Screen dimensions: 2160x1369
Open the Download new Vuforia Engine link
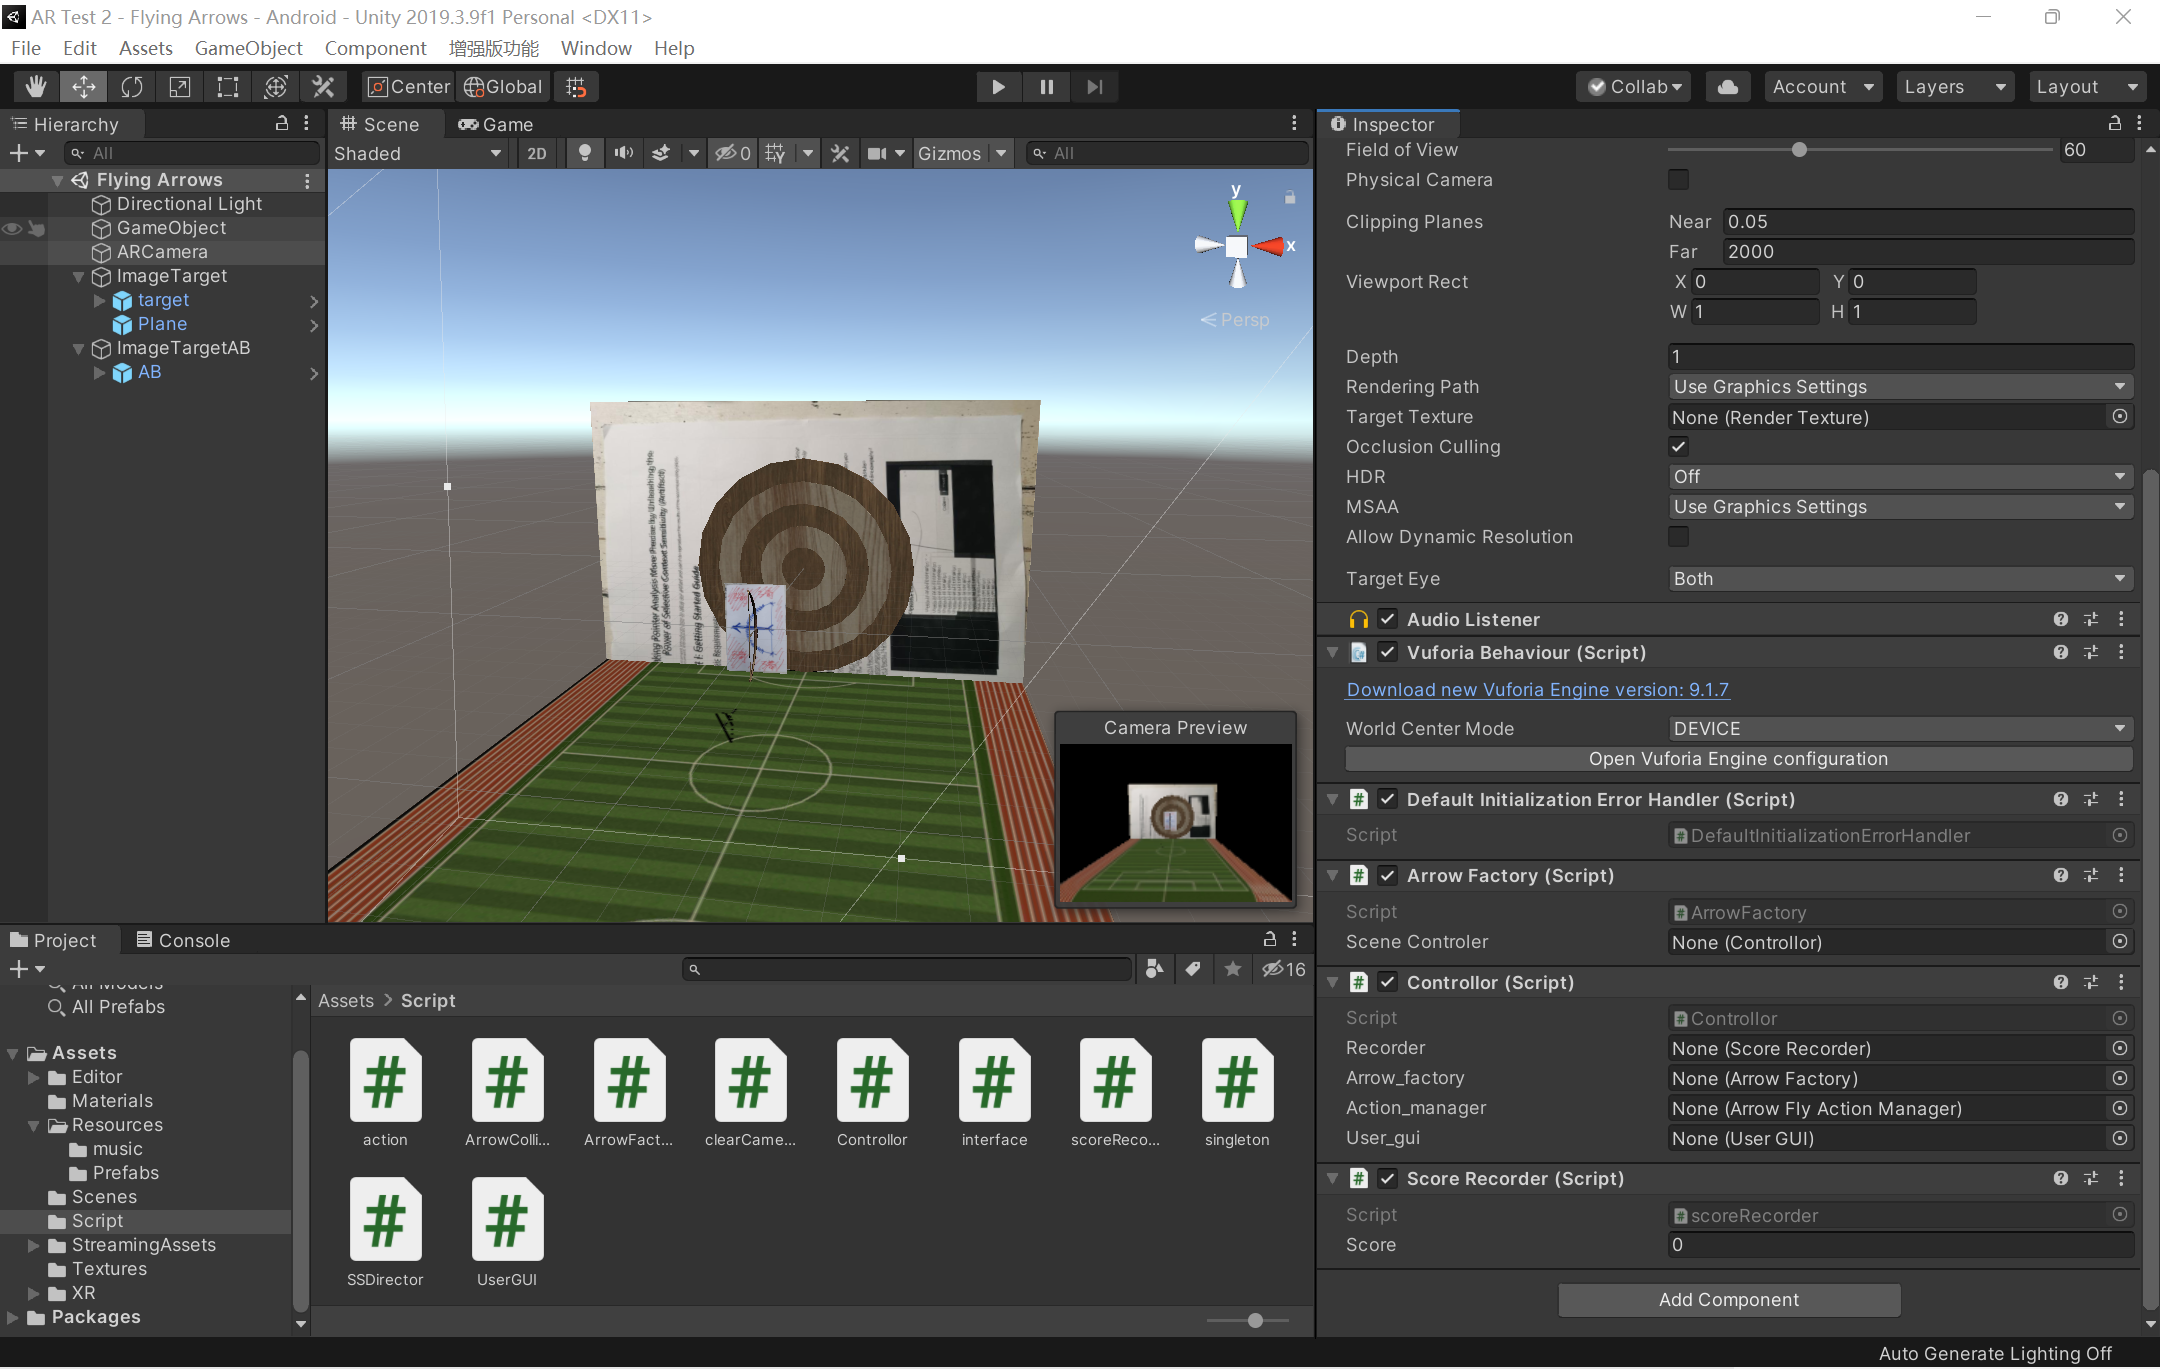coord(1537,689)
